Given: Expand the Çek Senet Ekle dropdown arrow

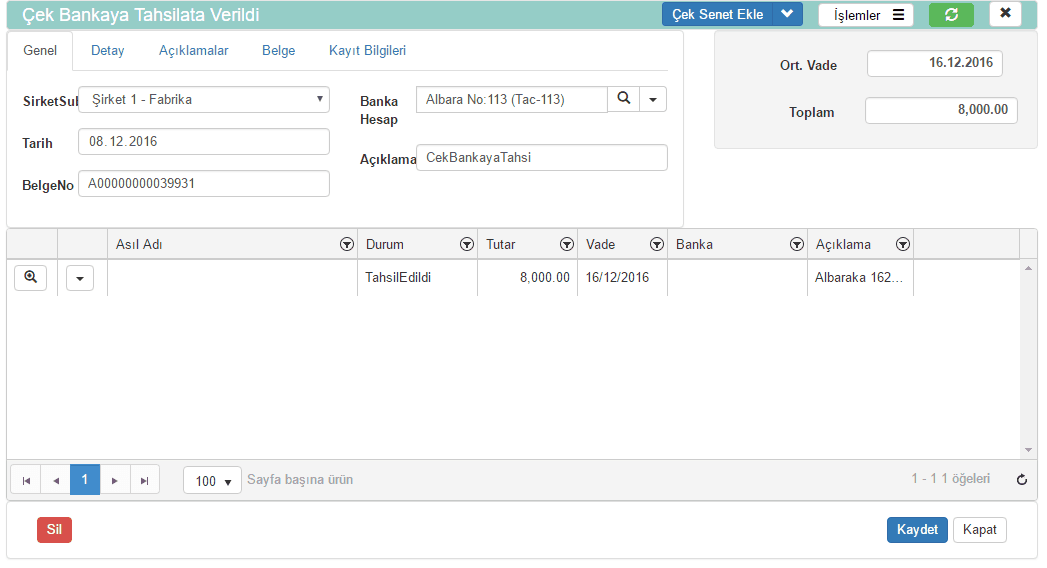Looking at the screenshot, I should pyautogui.click(x=788, y=14).
